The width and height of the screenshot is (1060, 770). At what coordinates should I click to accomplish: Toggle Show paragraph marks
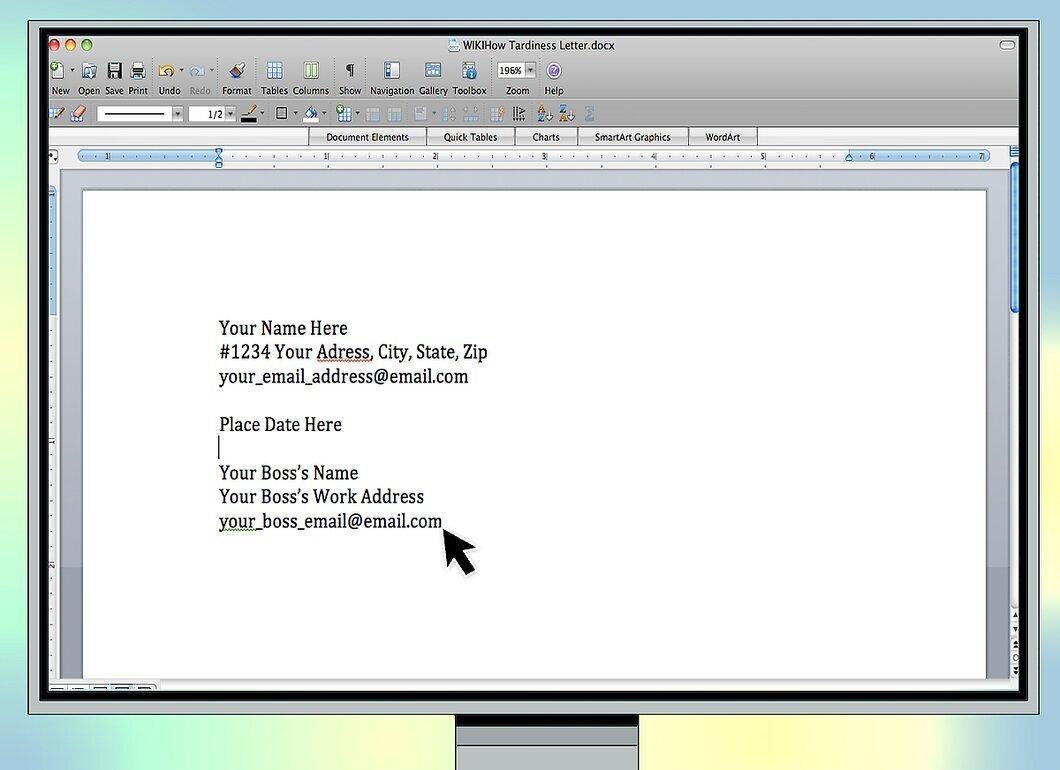[x=350, y=70]
